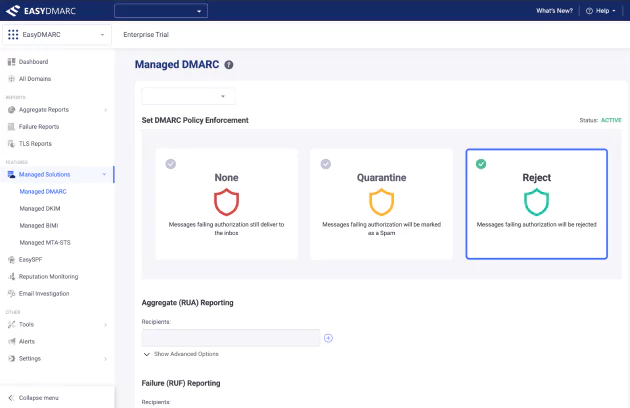This screenshot has height=408, width=630.
Task: Click the ACTIVE status label
Action: [x=611, y=120]
